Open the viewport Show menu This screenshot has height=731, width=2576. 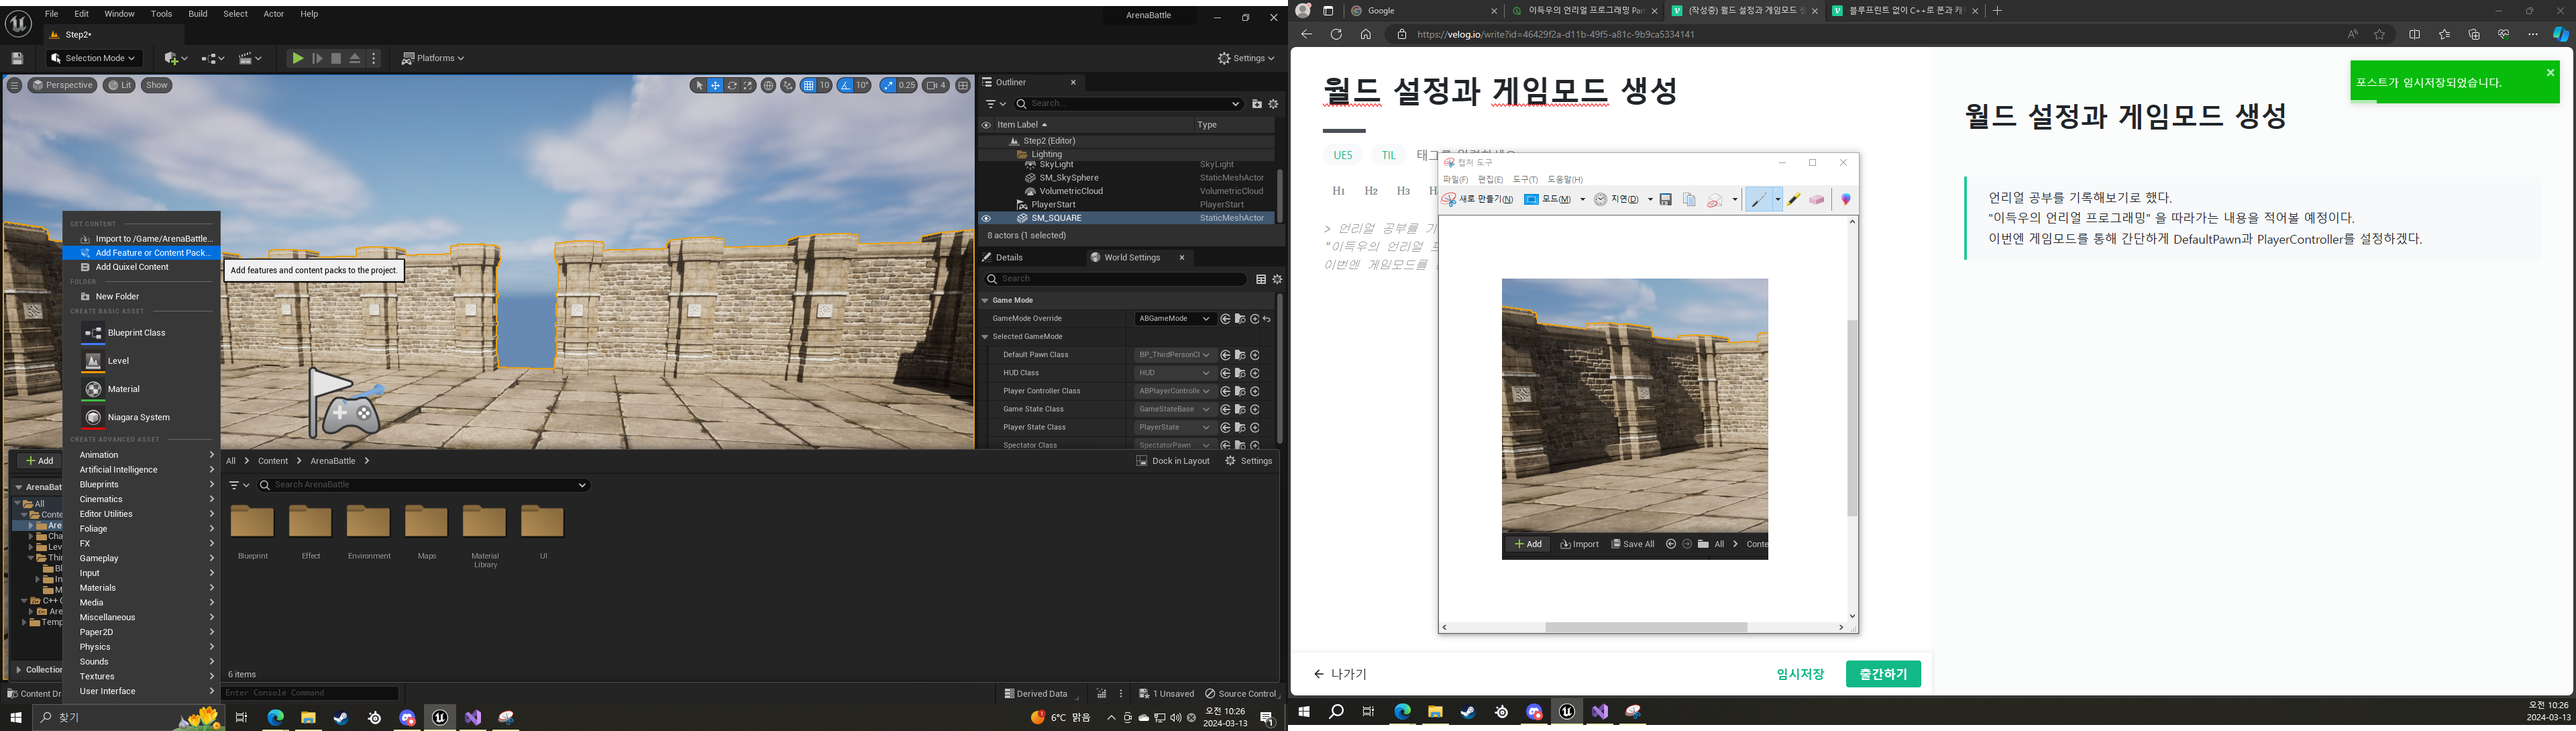coord(157,86)
